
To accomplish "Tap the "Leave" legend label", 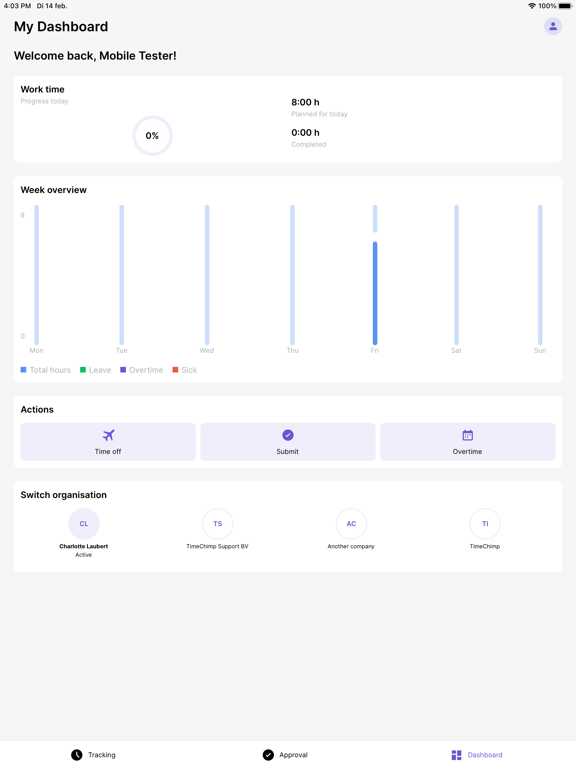I will [x=100, y=370].
